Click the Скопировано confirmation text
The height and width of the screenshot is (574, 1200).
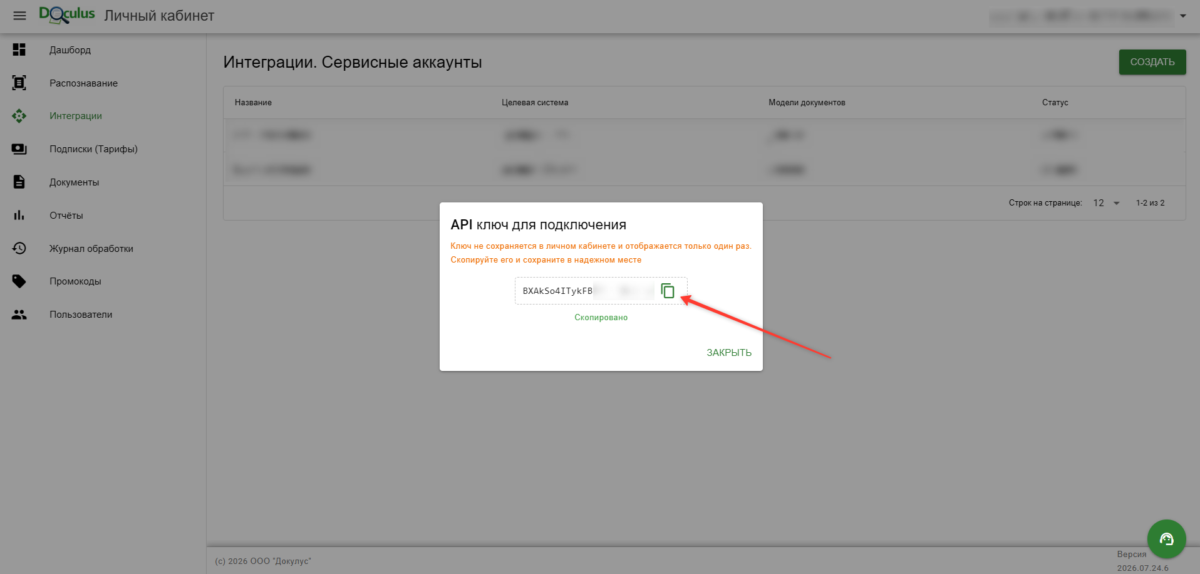[x=601, y=317]
